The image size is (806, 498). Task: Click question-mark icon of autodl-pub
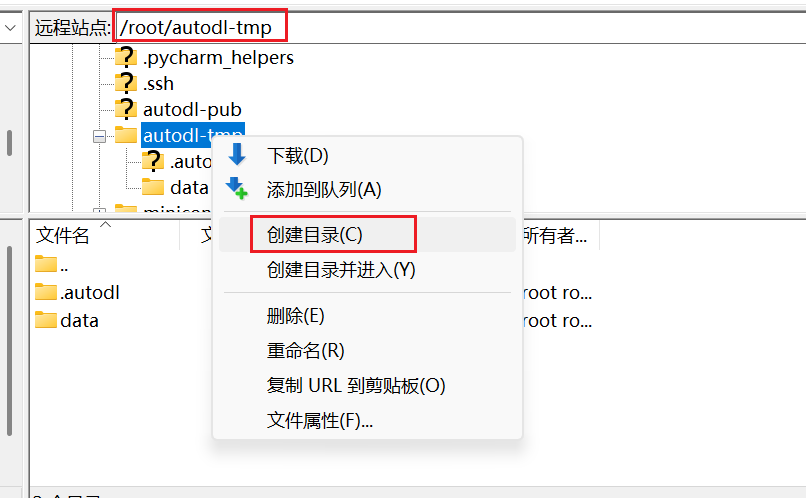(126, 109)
